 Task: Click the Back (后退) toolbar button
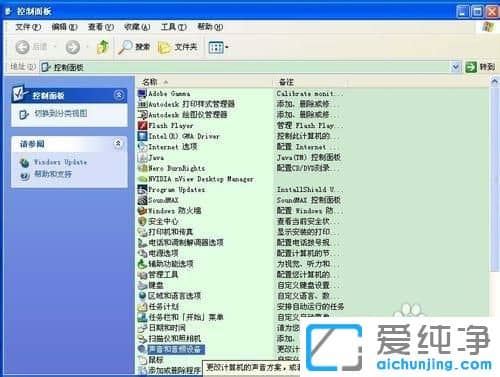(x=32, y=47)
